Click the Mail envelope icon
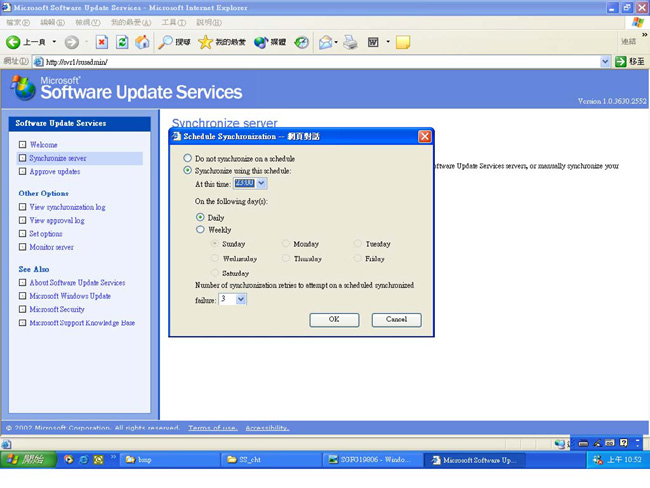The width and height of the screenshot is (650, 488). [325, 42]
